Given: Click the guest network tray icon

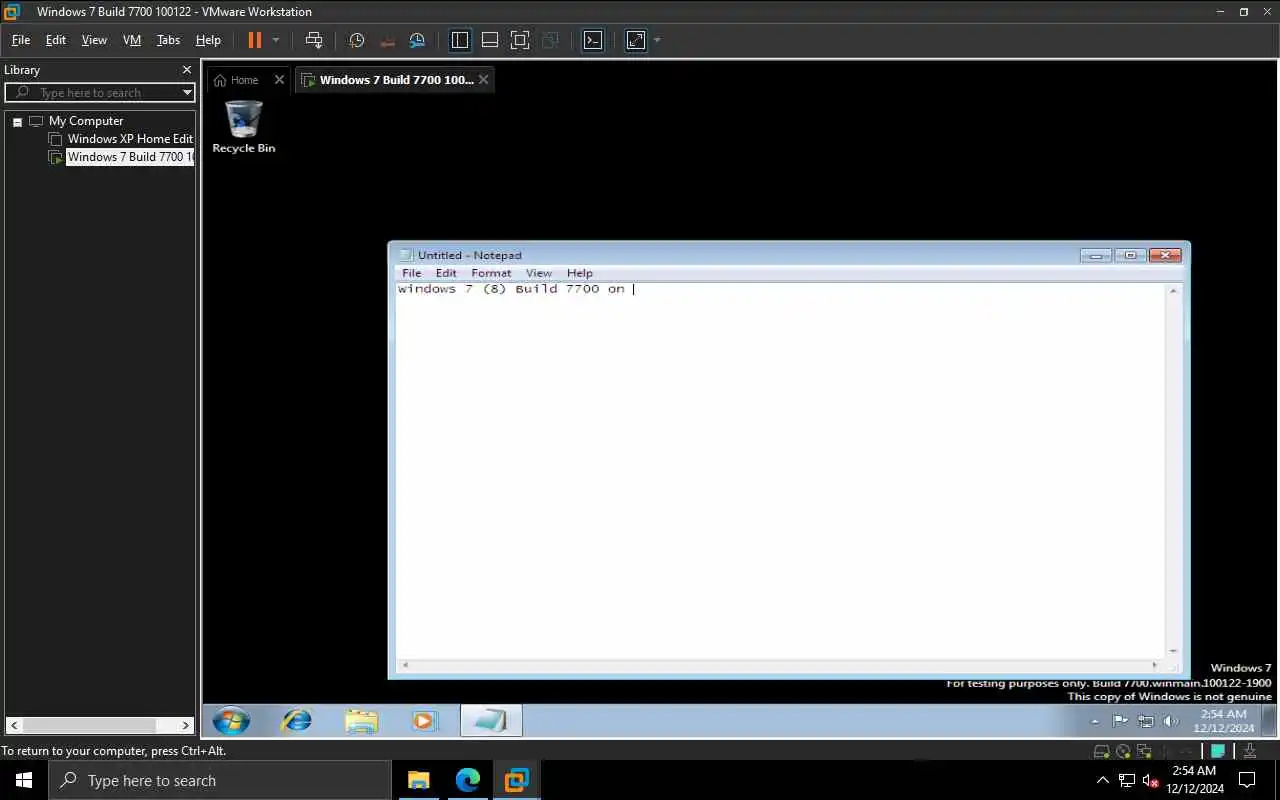Looking at the screenshot, I should click(x=1146, y=721).
